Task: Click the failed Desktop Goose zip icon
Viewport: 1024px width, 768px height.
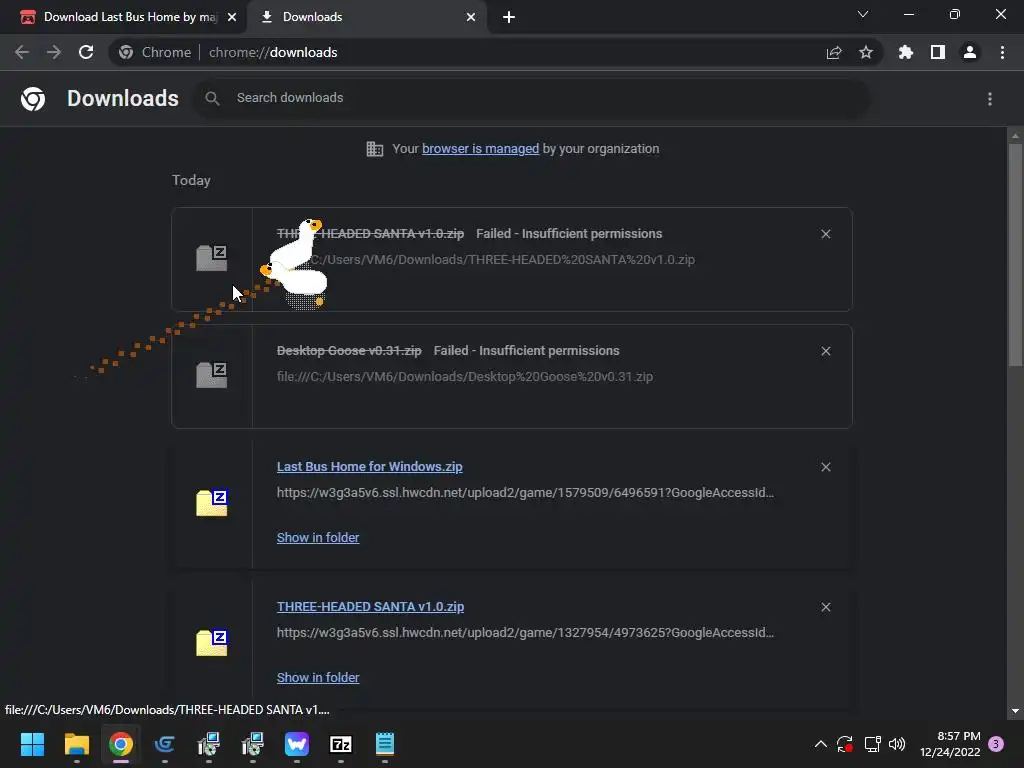Action: (x=212, y=376)
